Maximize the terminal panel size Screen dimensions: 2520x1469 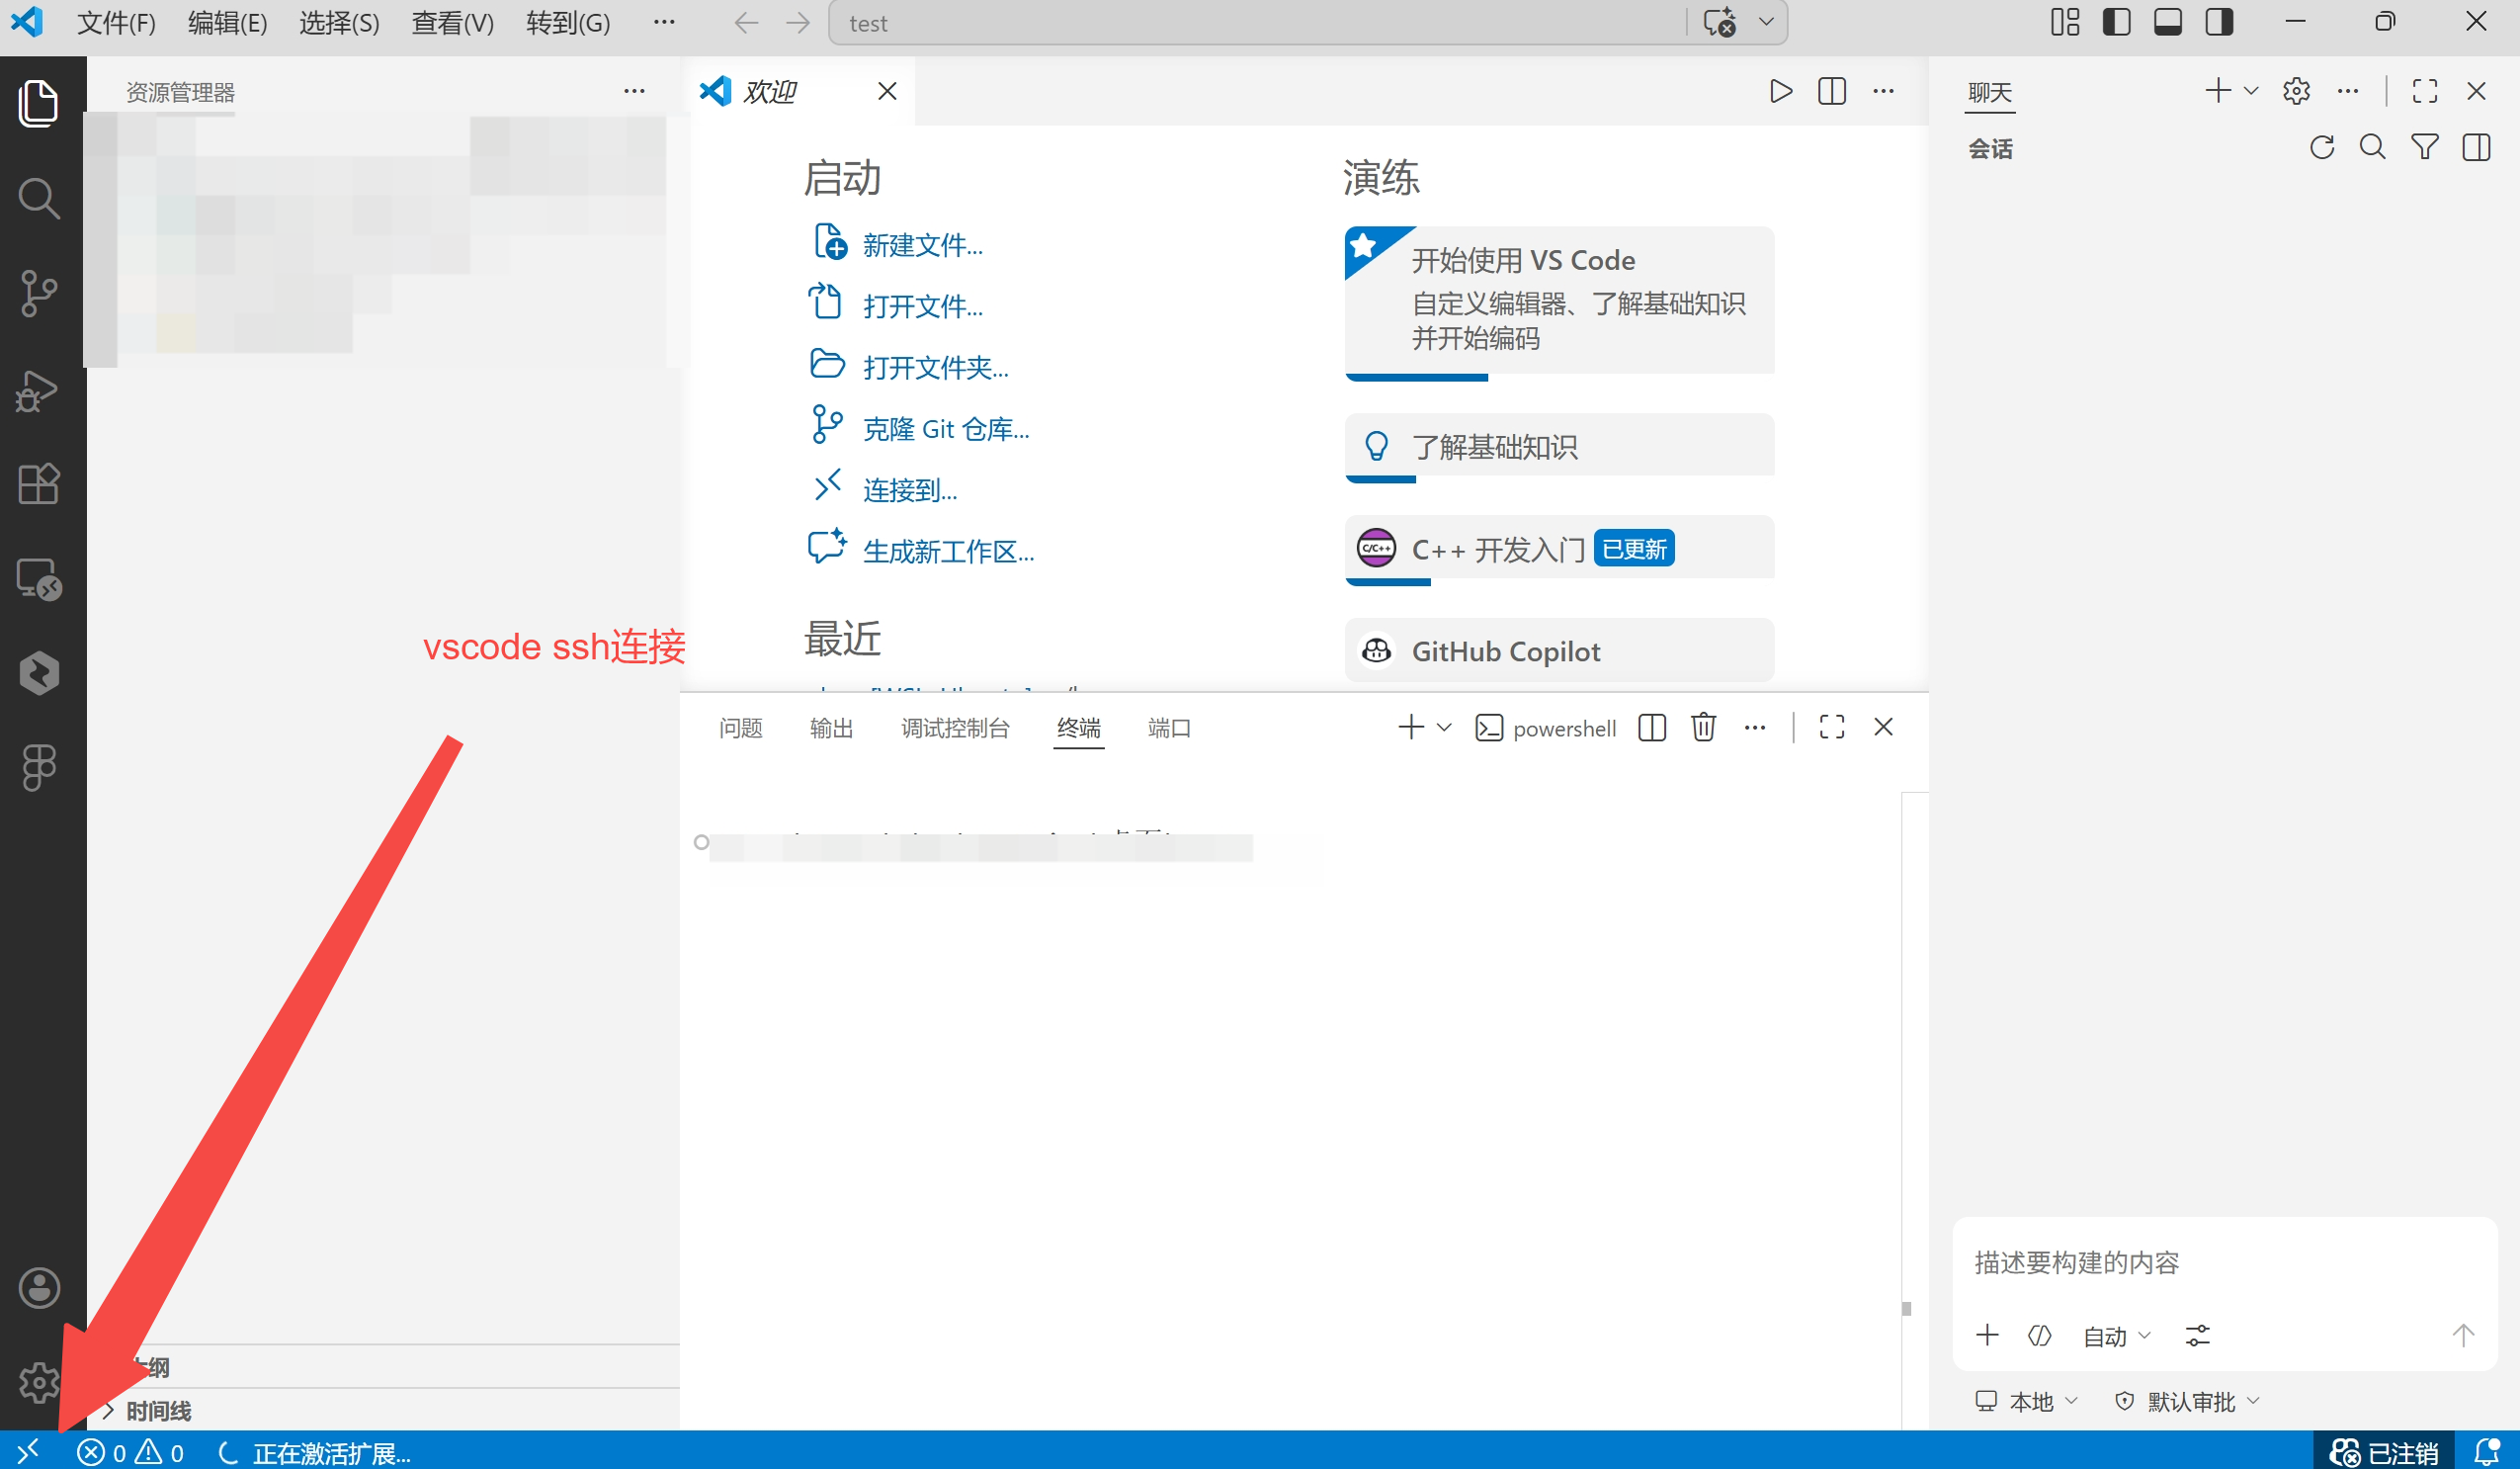coord(1831,727)
